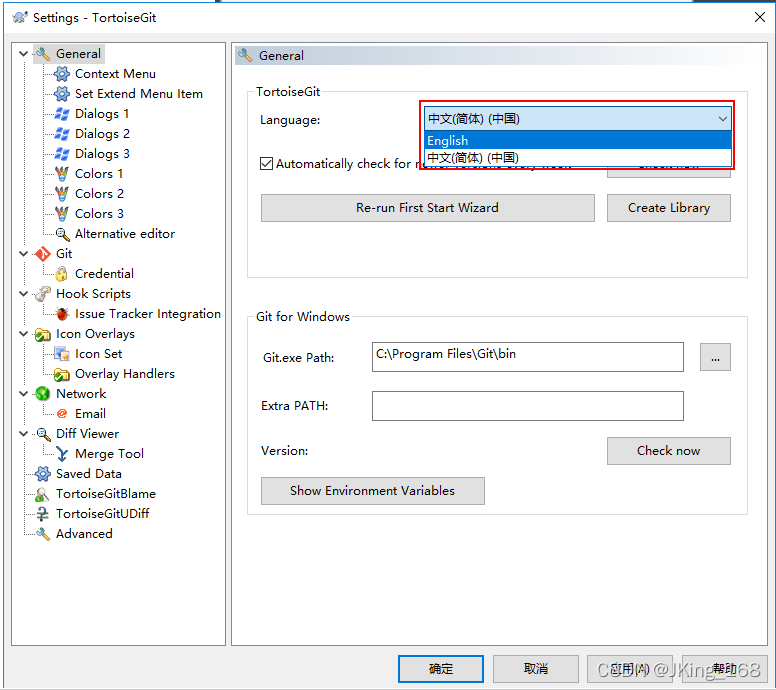Click the Language combo box arrow
Image resolution: width=776 pixels, height=690 pixels.
[x=722, y=119]
